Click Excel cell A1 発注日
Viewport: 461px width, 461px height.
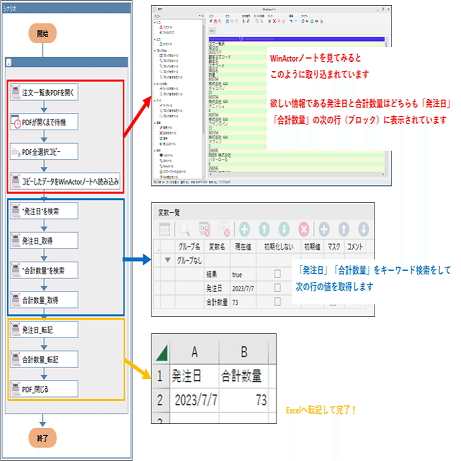(194, 376)
